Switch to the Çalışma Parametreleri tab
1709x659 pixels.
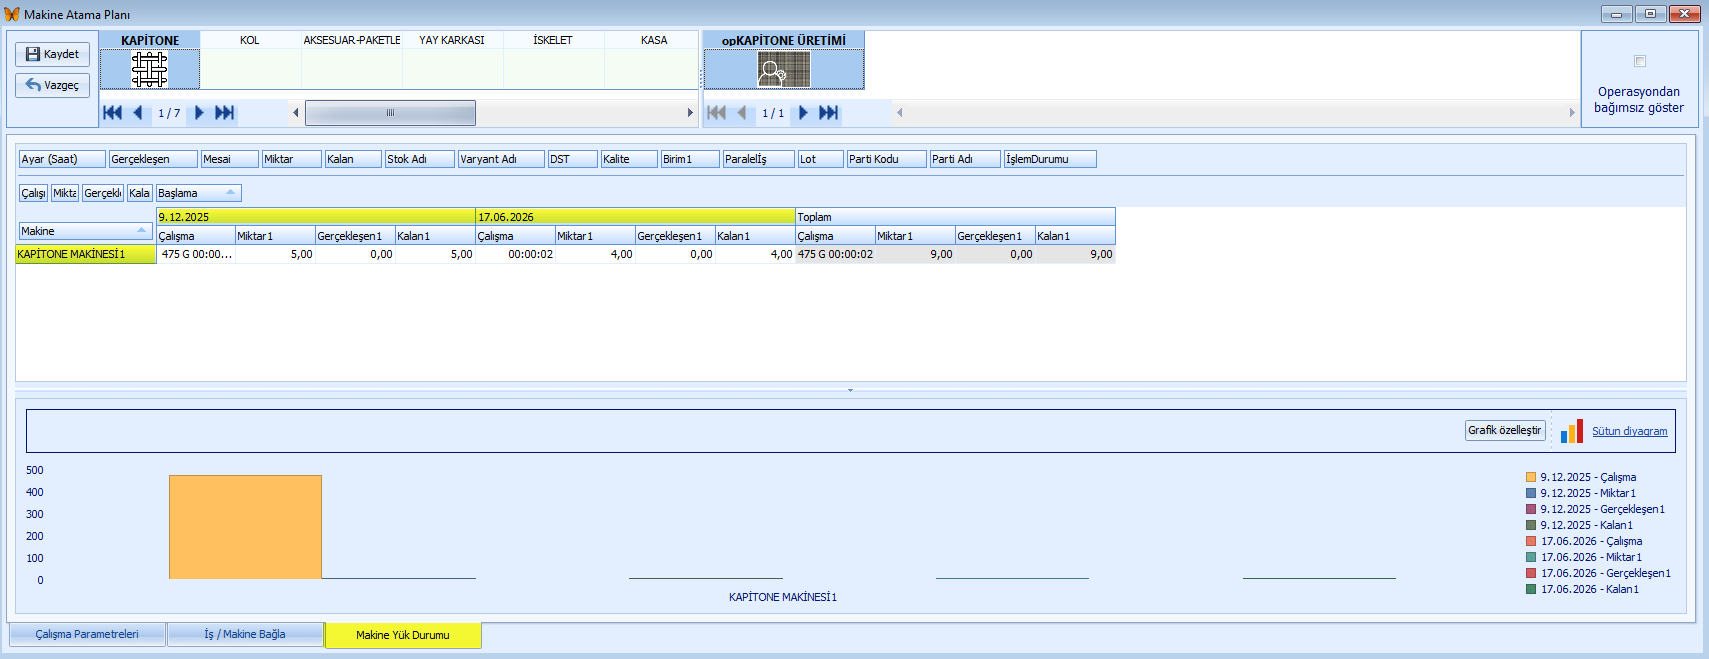tap(87, 634)
